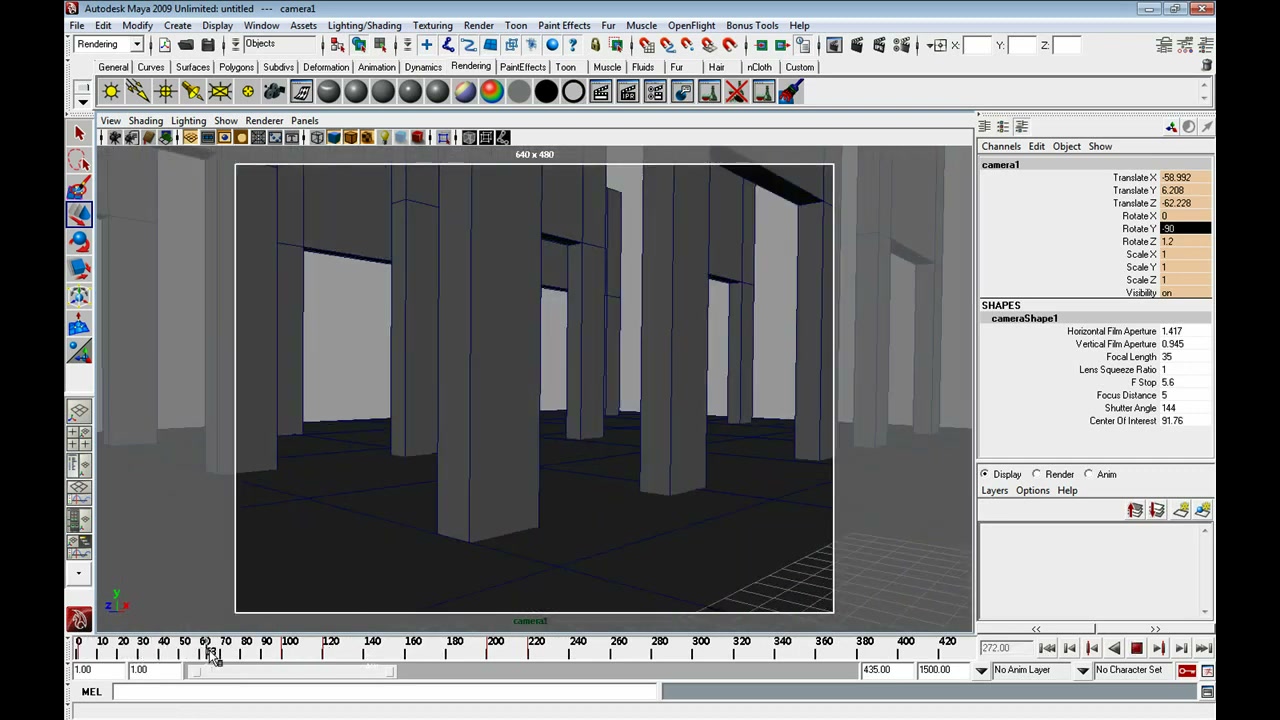Choose the Select arrow tool in toolbox
The image size is (1280, 720).
tap(79, 133)
